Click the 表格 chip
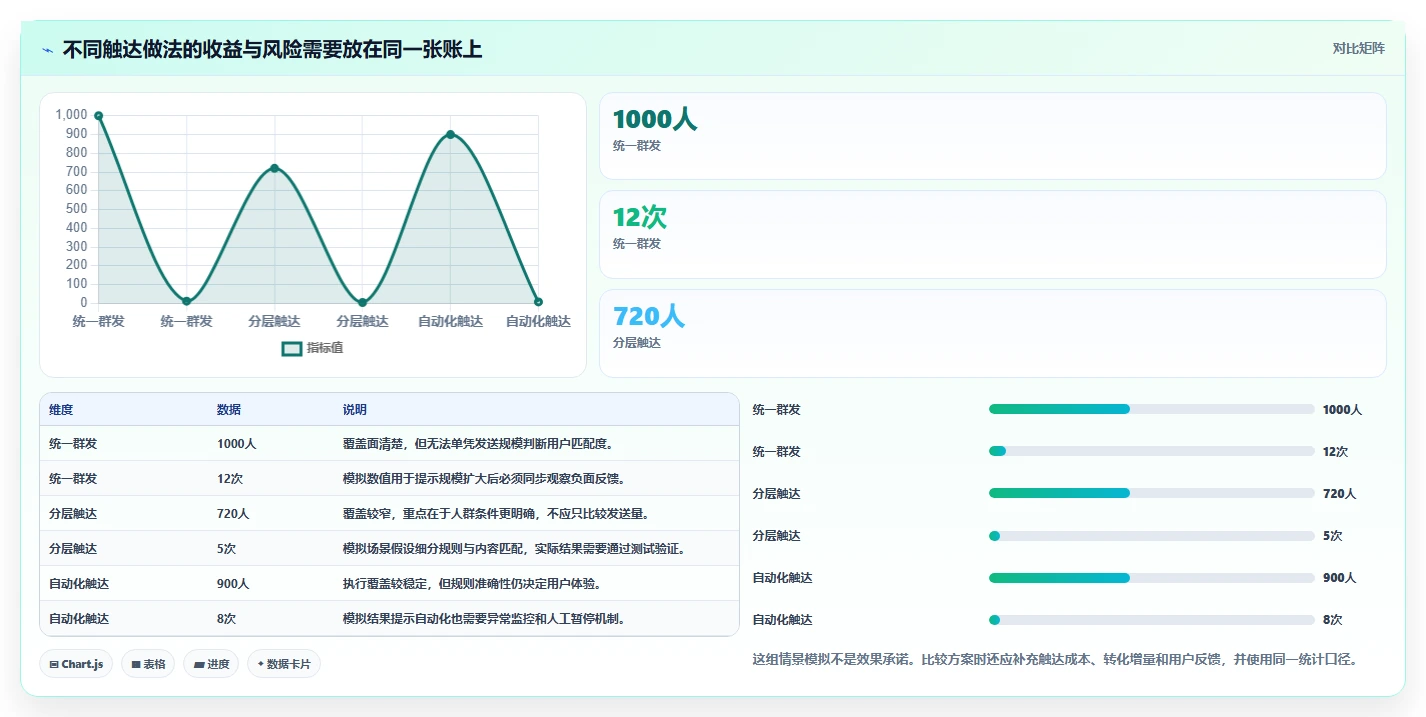 148,664
